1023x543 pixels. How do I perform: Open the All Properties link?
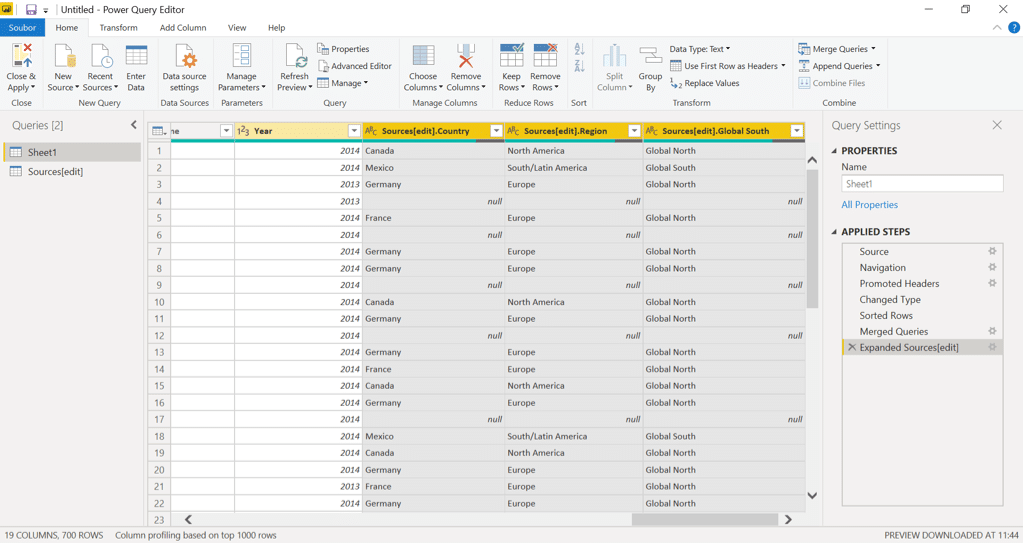point(870,204)
